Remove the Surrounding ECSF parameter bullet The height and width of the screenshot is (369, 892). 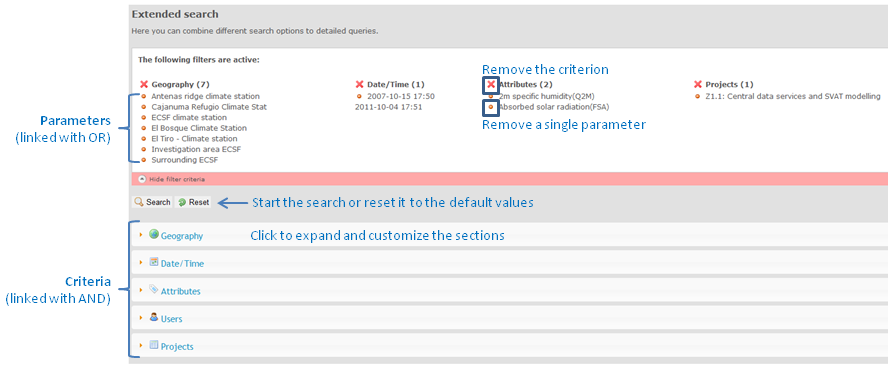click(x=144, y=160)
